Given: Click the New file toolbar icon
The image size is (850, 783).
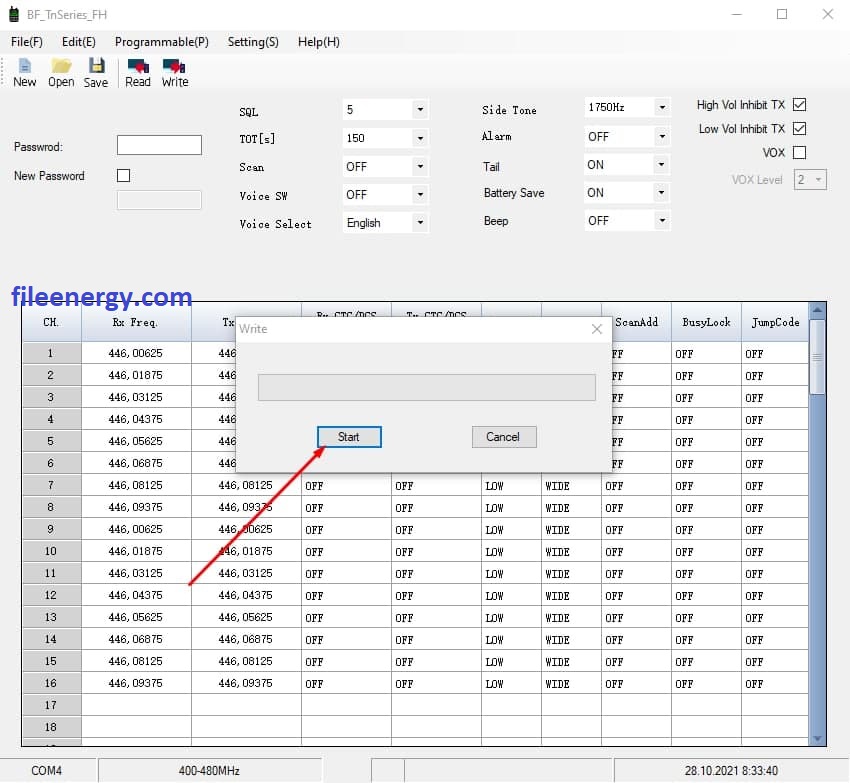Looking at the screenshot, I should click(x=24, y=73).
